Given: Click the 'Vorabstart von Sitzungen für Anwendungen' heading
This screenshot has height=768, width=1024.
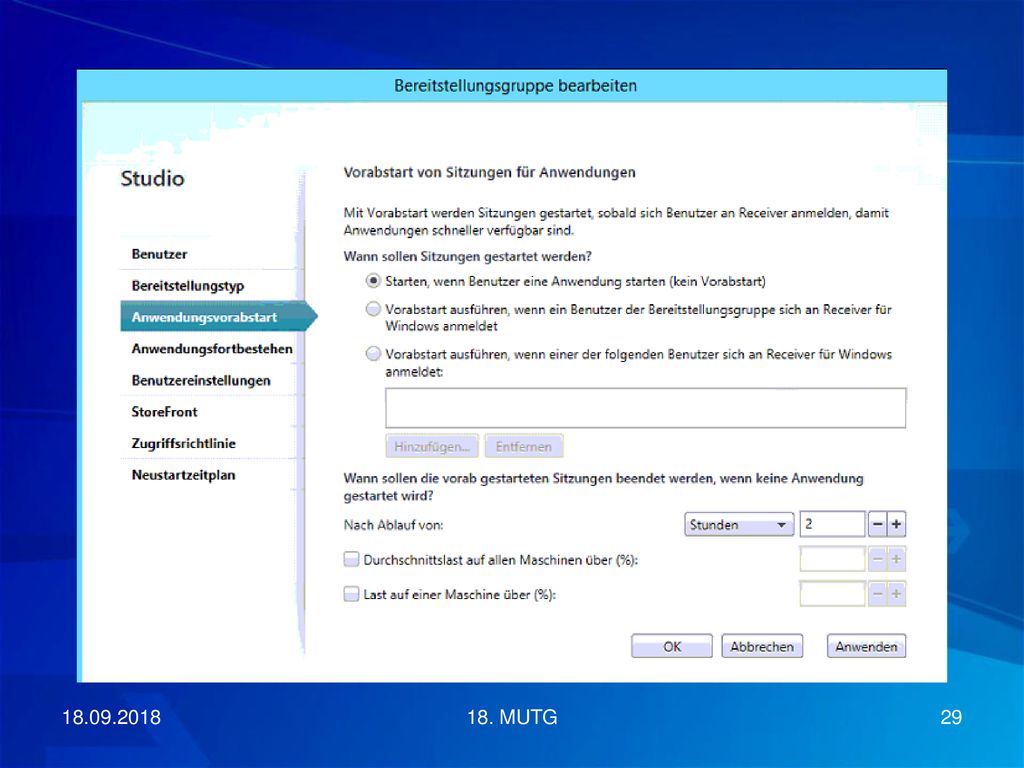Looking at the screenshot, I should point(490,172).
